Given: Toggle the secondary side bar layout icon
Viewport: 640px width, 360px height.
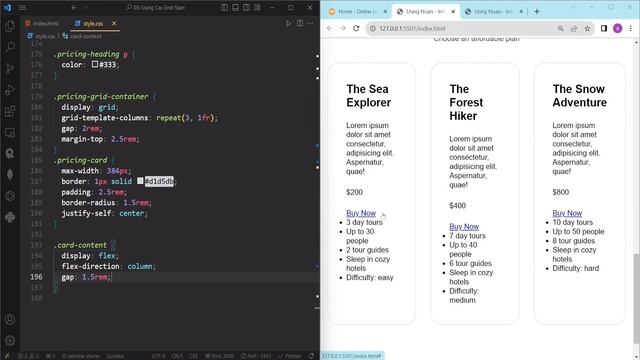Looking at the screenshot, I should click(x=247, y=7).
